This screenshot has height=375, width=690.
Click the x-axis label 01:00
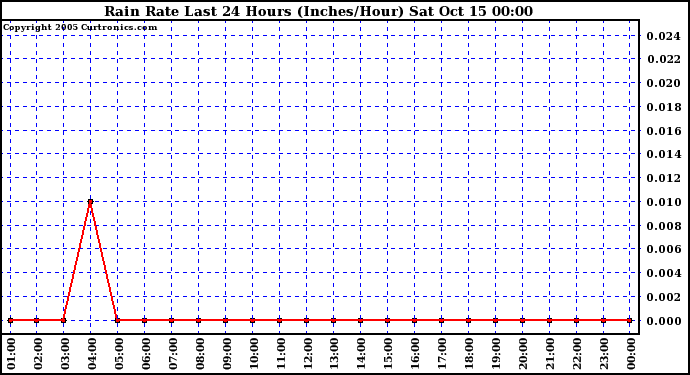point(11,354)
